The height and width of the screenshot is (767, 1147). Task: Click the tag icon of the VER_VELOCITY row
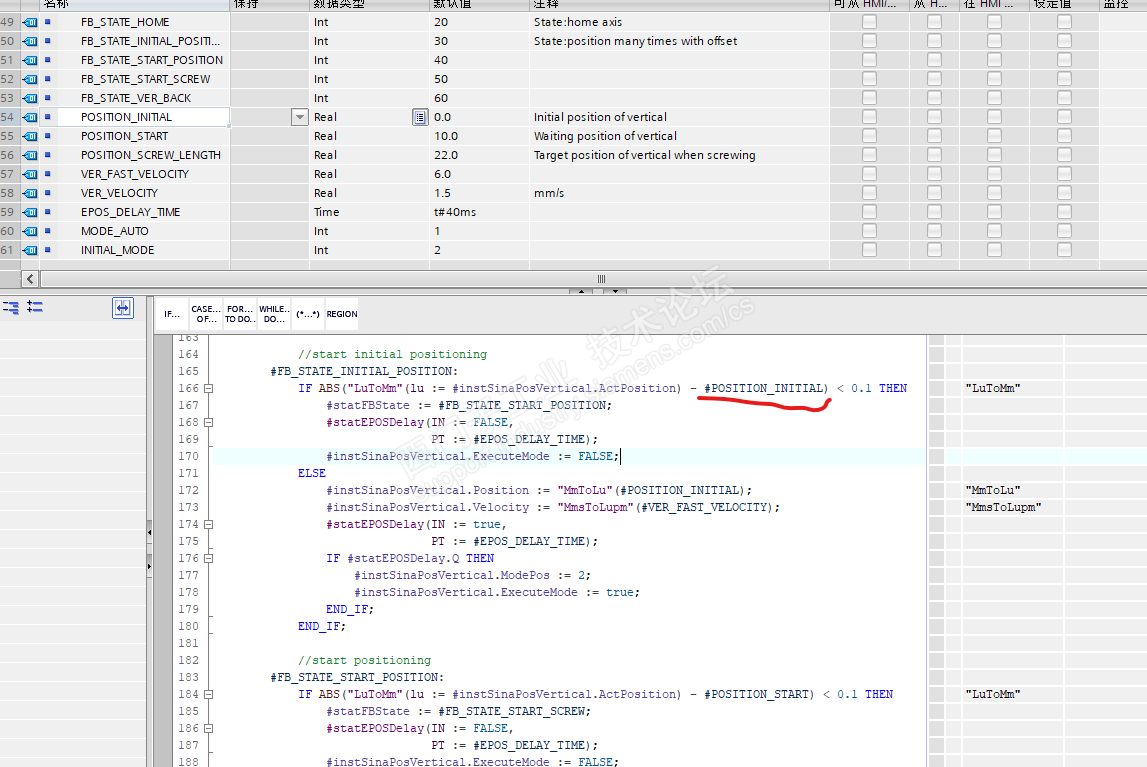point(30,193)
